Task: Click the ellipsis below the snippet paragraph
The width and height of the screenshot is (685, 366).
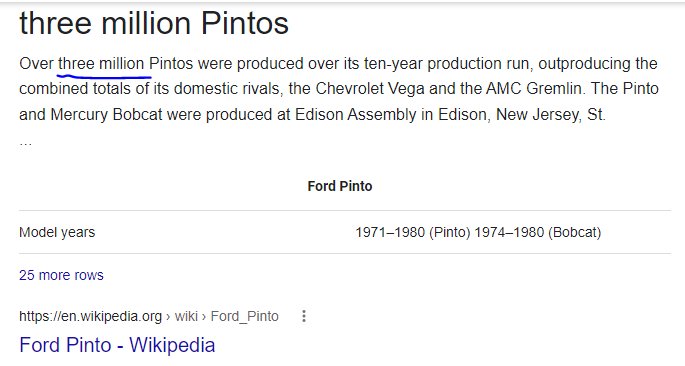Action: (x=25, y=143)
